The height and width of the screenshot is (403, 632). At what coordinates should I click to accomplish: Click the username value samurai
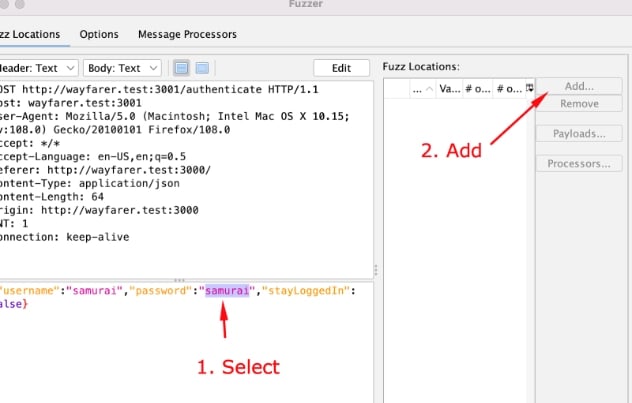coord(94,291)
